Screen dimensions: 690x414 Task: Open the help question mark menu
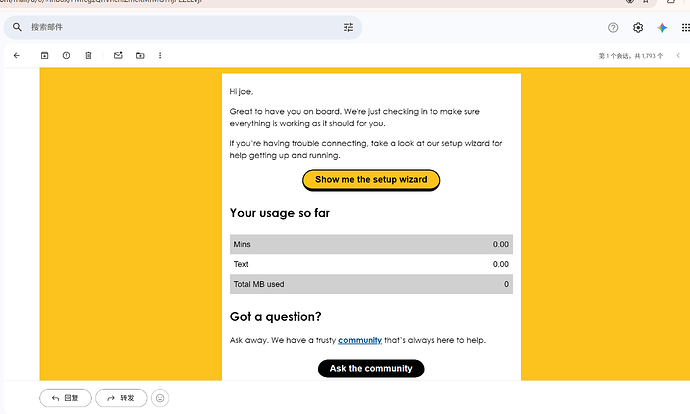pyautogui.click(x=613, y=28)
